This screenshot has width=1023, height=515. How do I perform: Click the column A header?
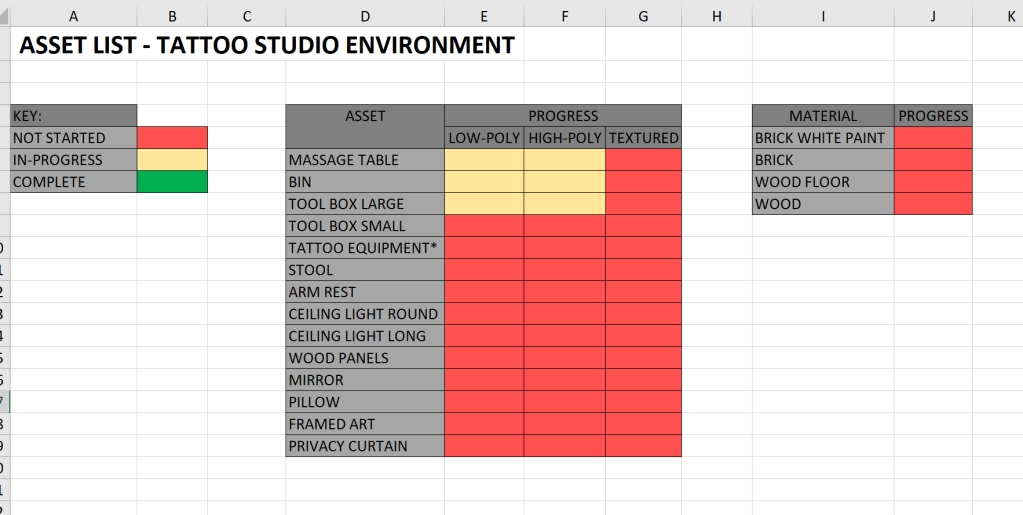pos(73,15)
